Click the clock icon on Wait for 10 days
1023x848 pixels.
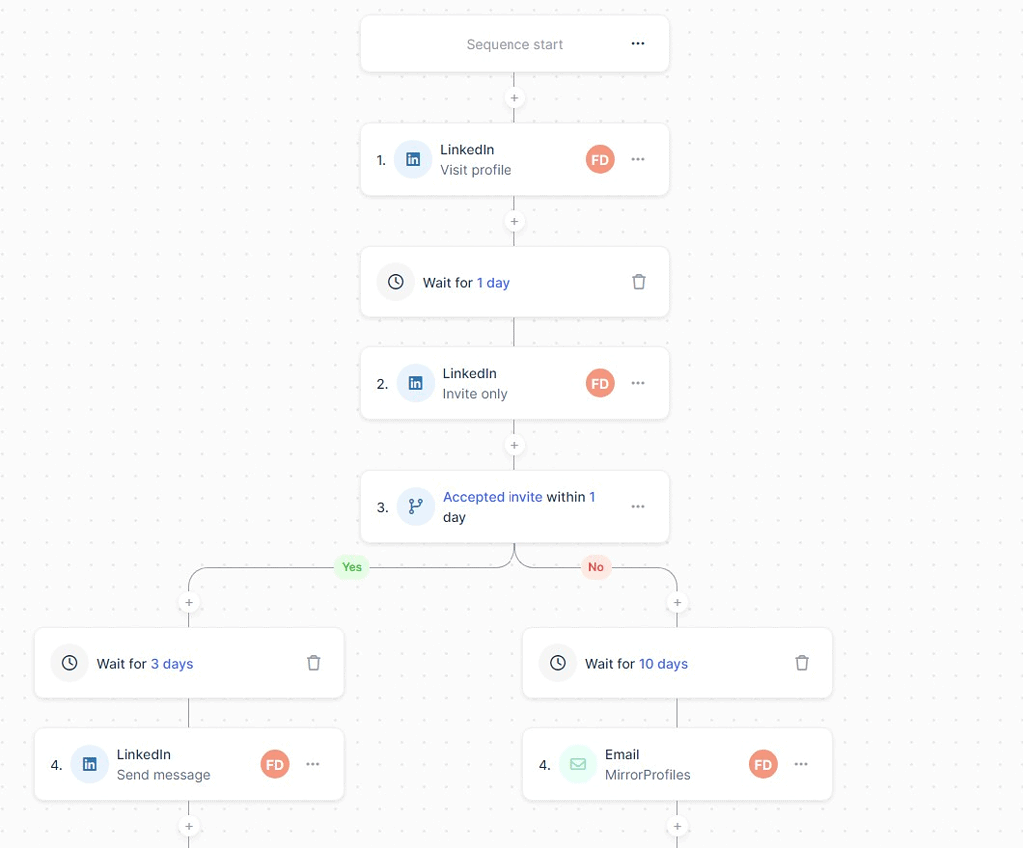(x=557, y=663)
